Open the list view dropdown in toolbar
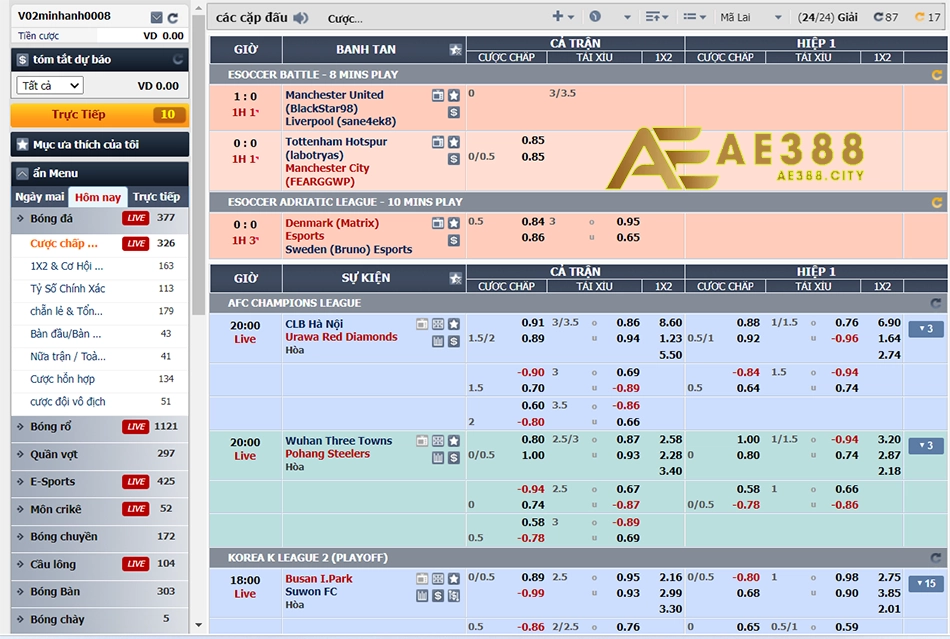Screen dimensions: 950x639 (x=694, y=17)
